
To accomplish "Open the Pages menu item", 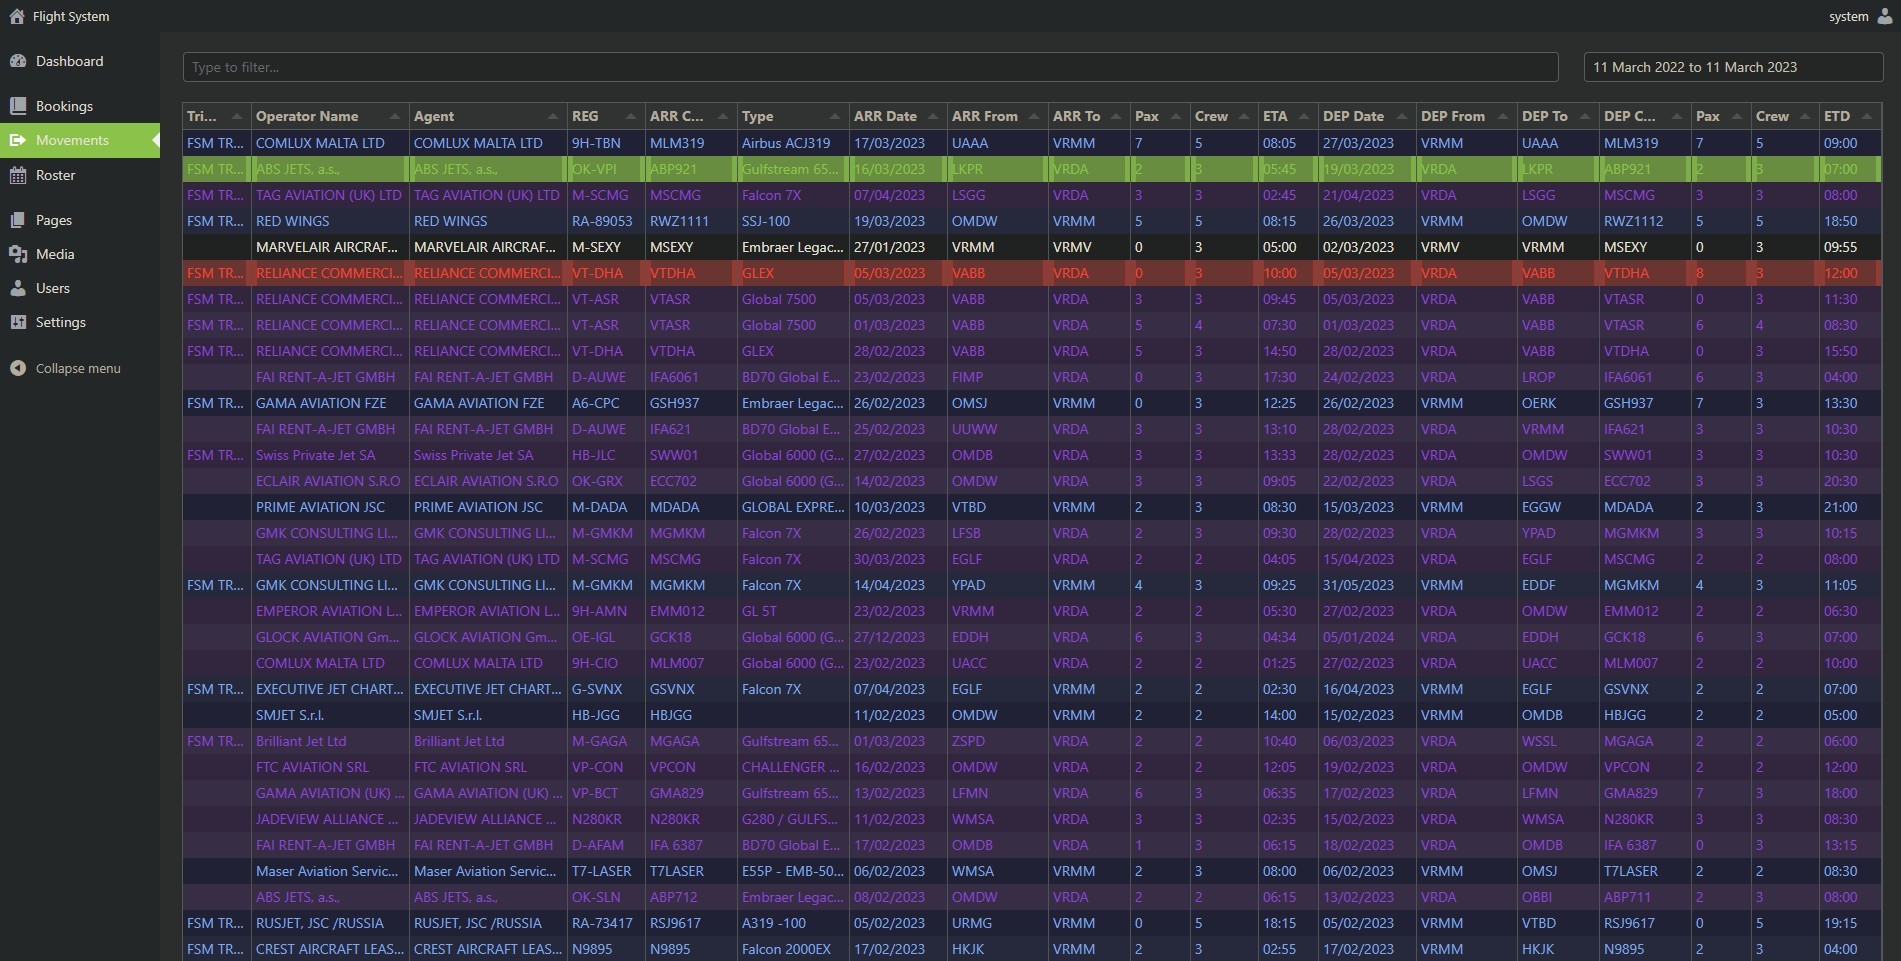I will 80,220.
